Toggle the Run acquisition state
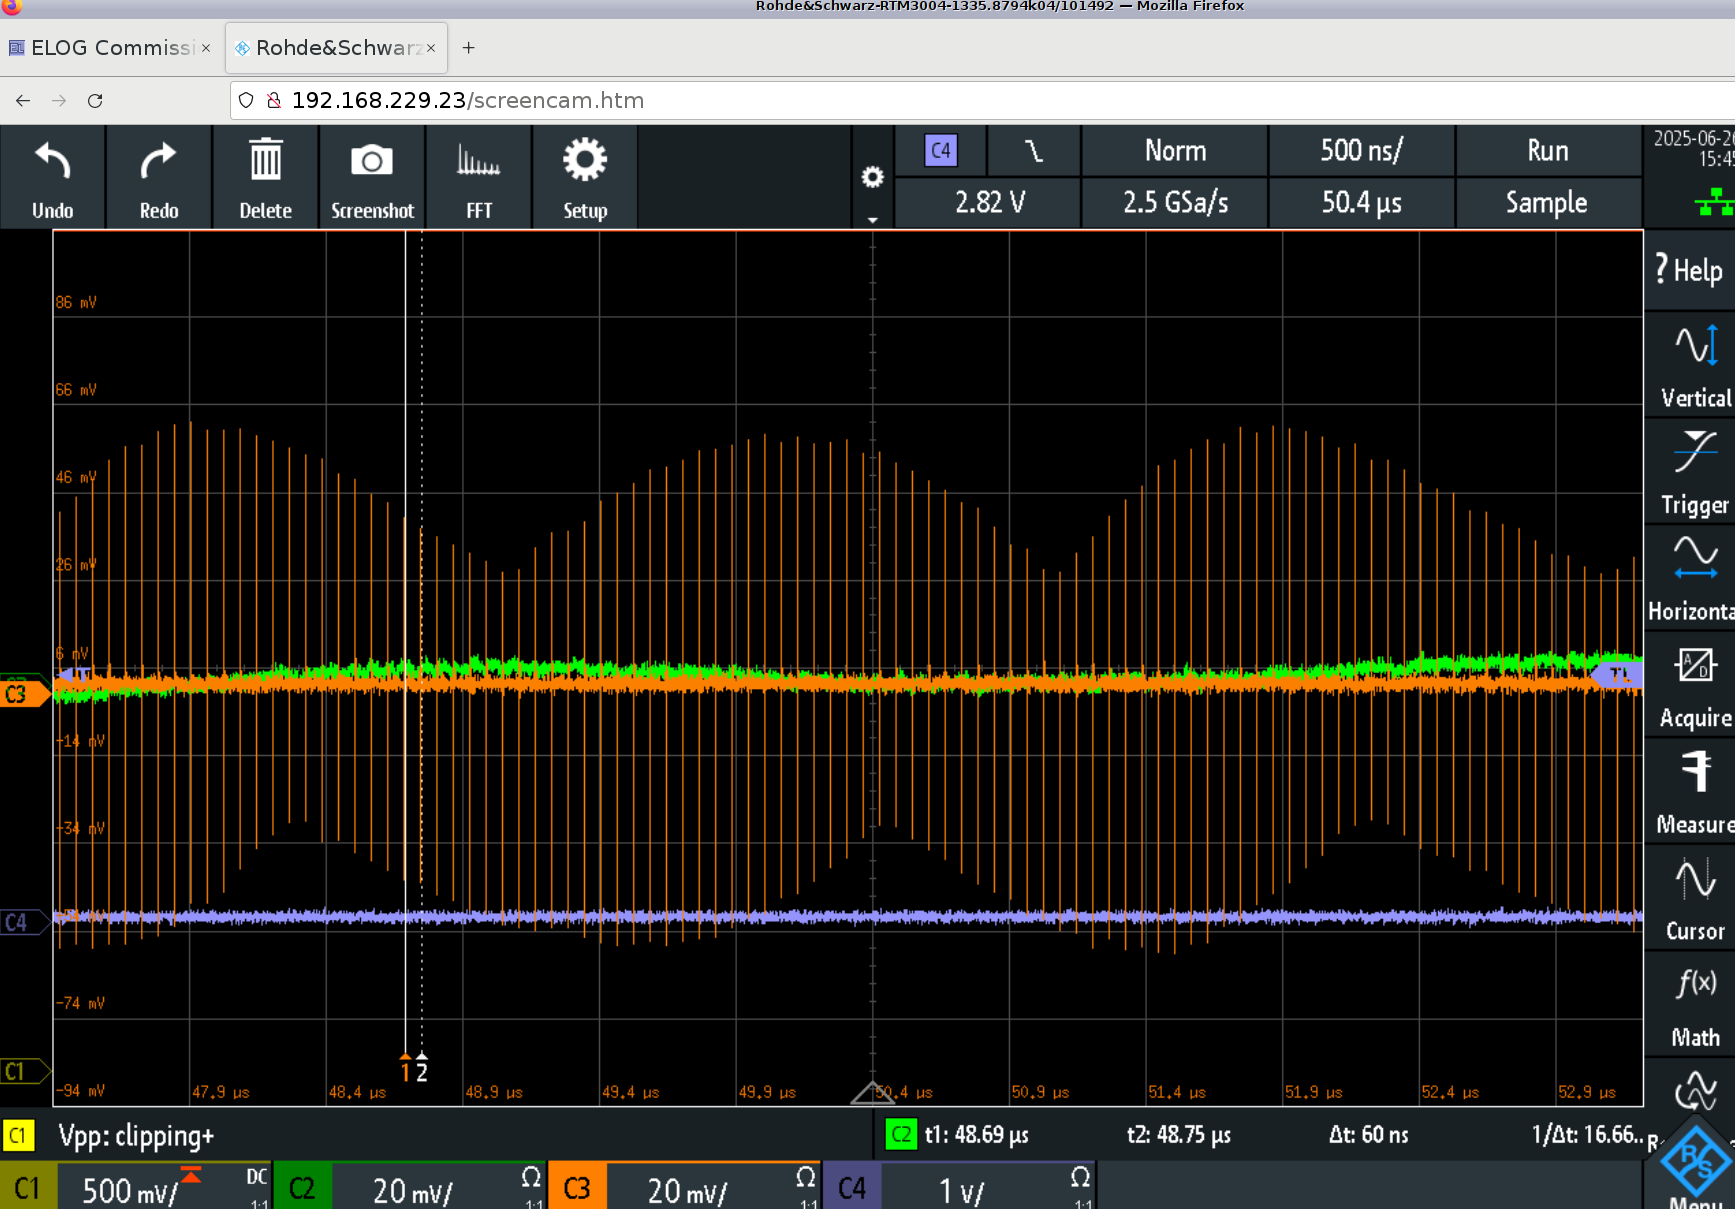The width and height of the screenshot is (1735, 1209). [1547, 151]
